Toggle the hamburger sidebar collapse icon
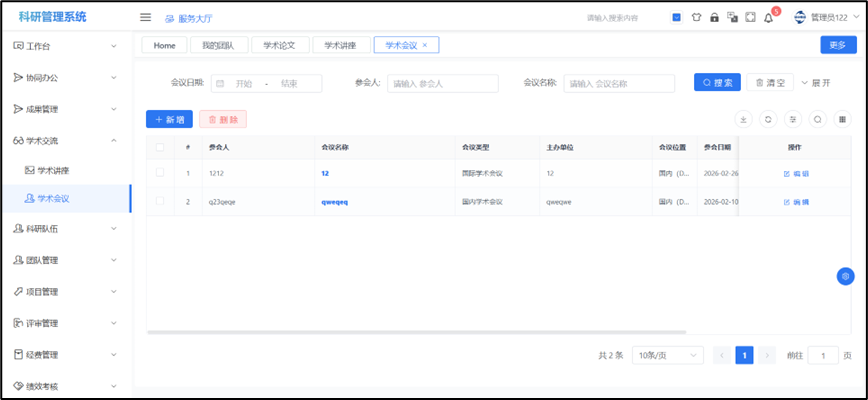 pos(145,17)
